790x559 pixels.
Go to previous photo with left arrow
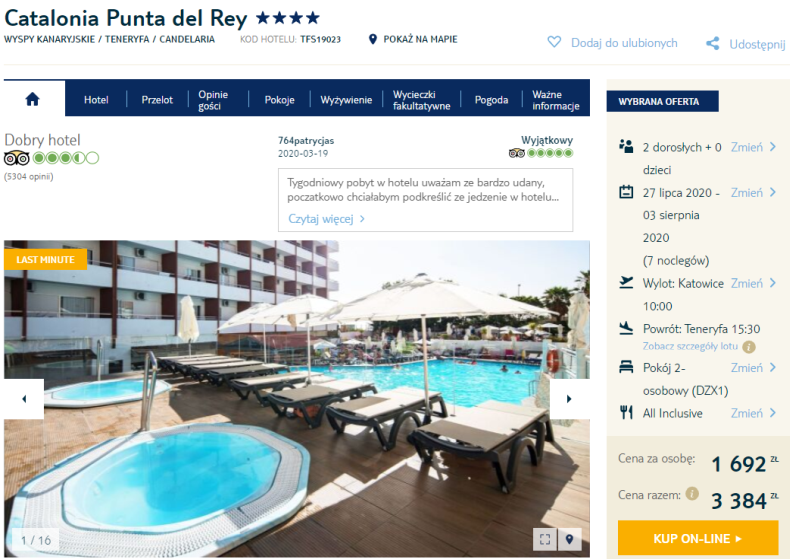[x=24, y=399]
